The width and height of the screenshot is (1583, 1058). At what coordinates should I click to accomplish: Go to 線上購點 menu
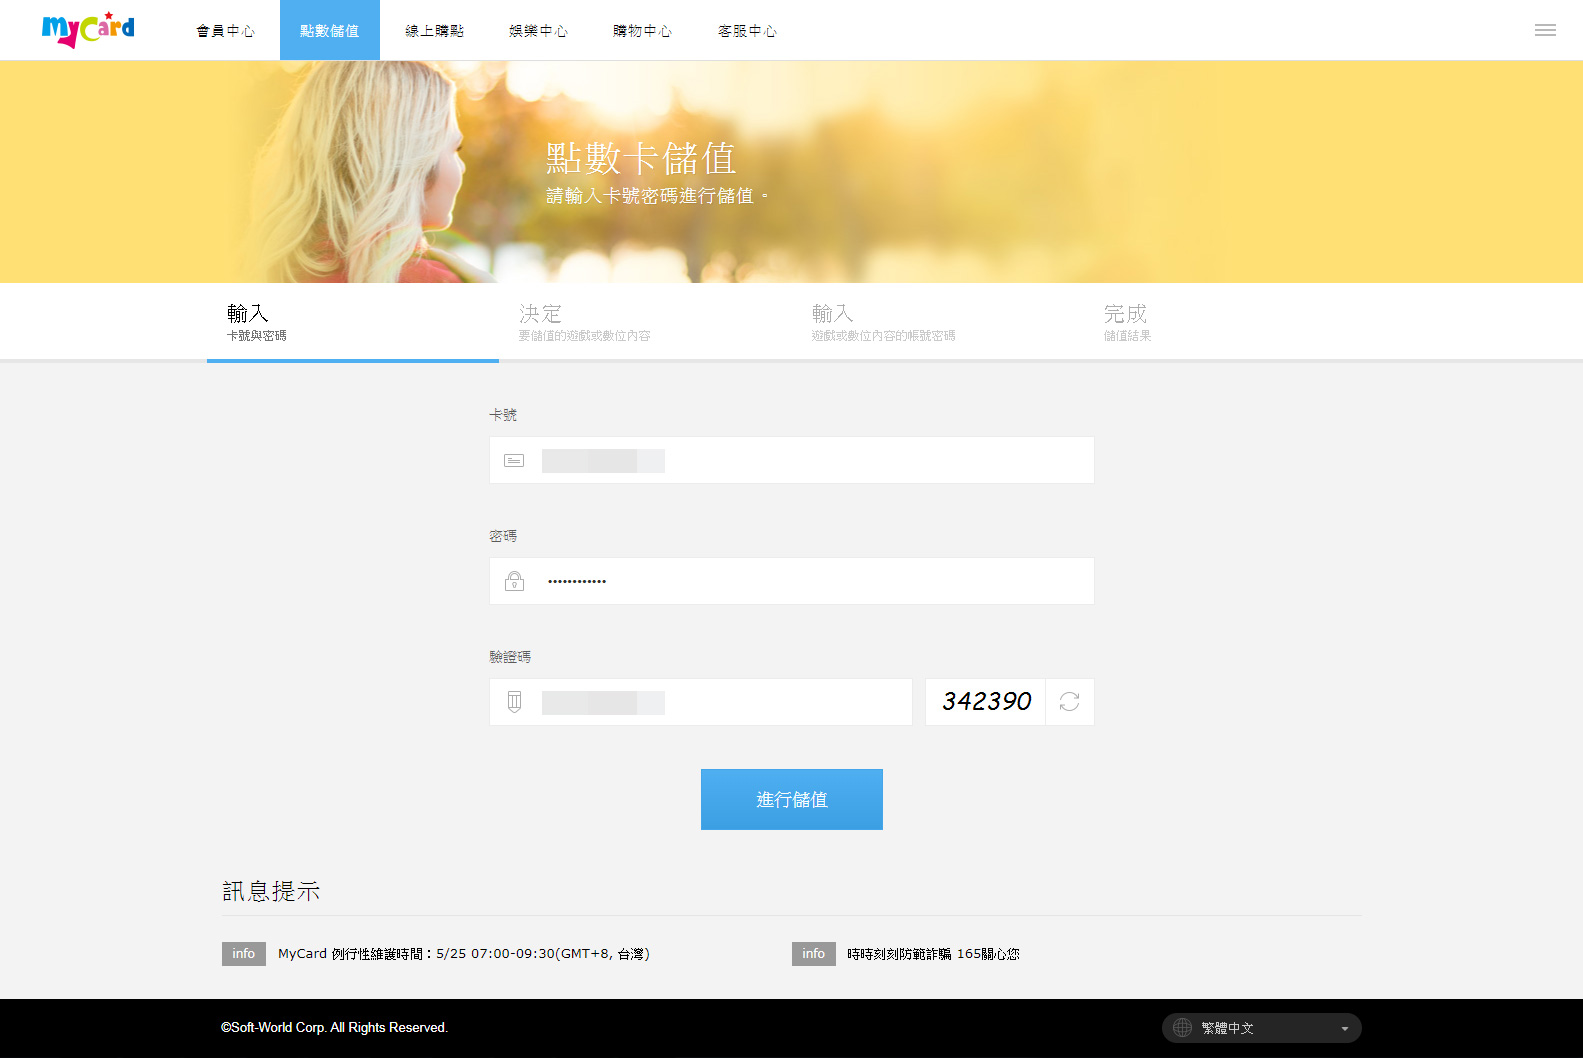point(434,31)
